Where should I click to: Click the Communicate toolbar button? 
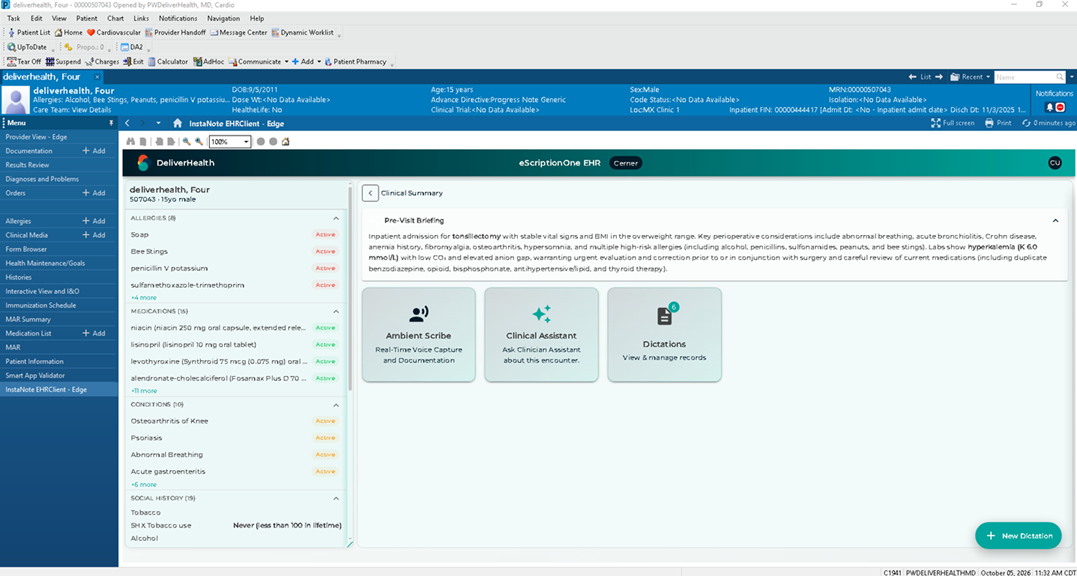coord(255,62)
